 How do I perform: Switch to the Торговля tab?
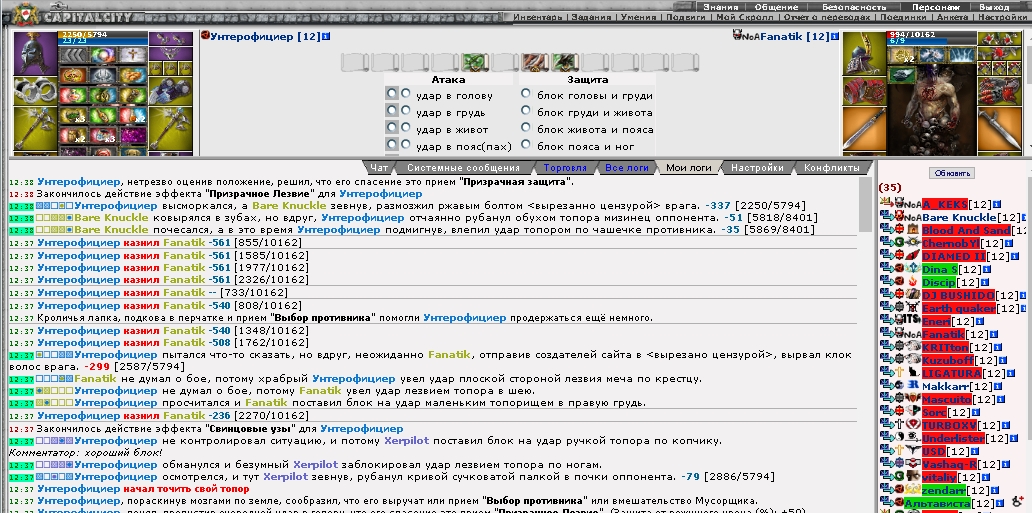pyautogui.click(x=565, y=167)
